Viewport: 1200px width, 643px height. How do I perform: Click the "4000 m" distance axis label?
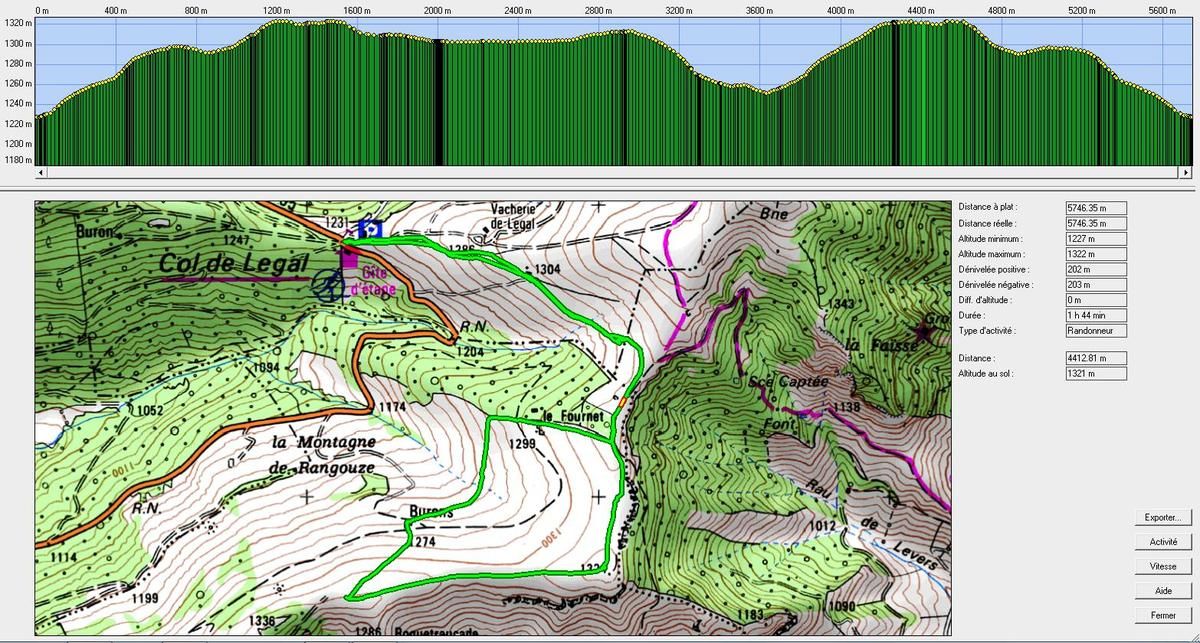pos(843,10)
